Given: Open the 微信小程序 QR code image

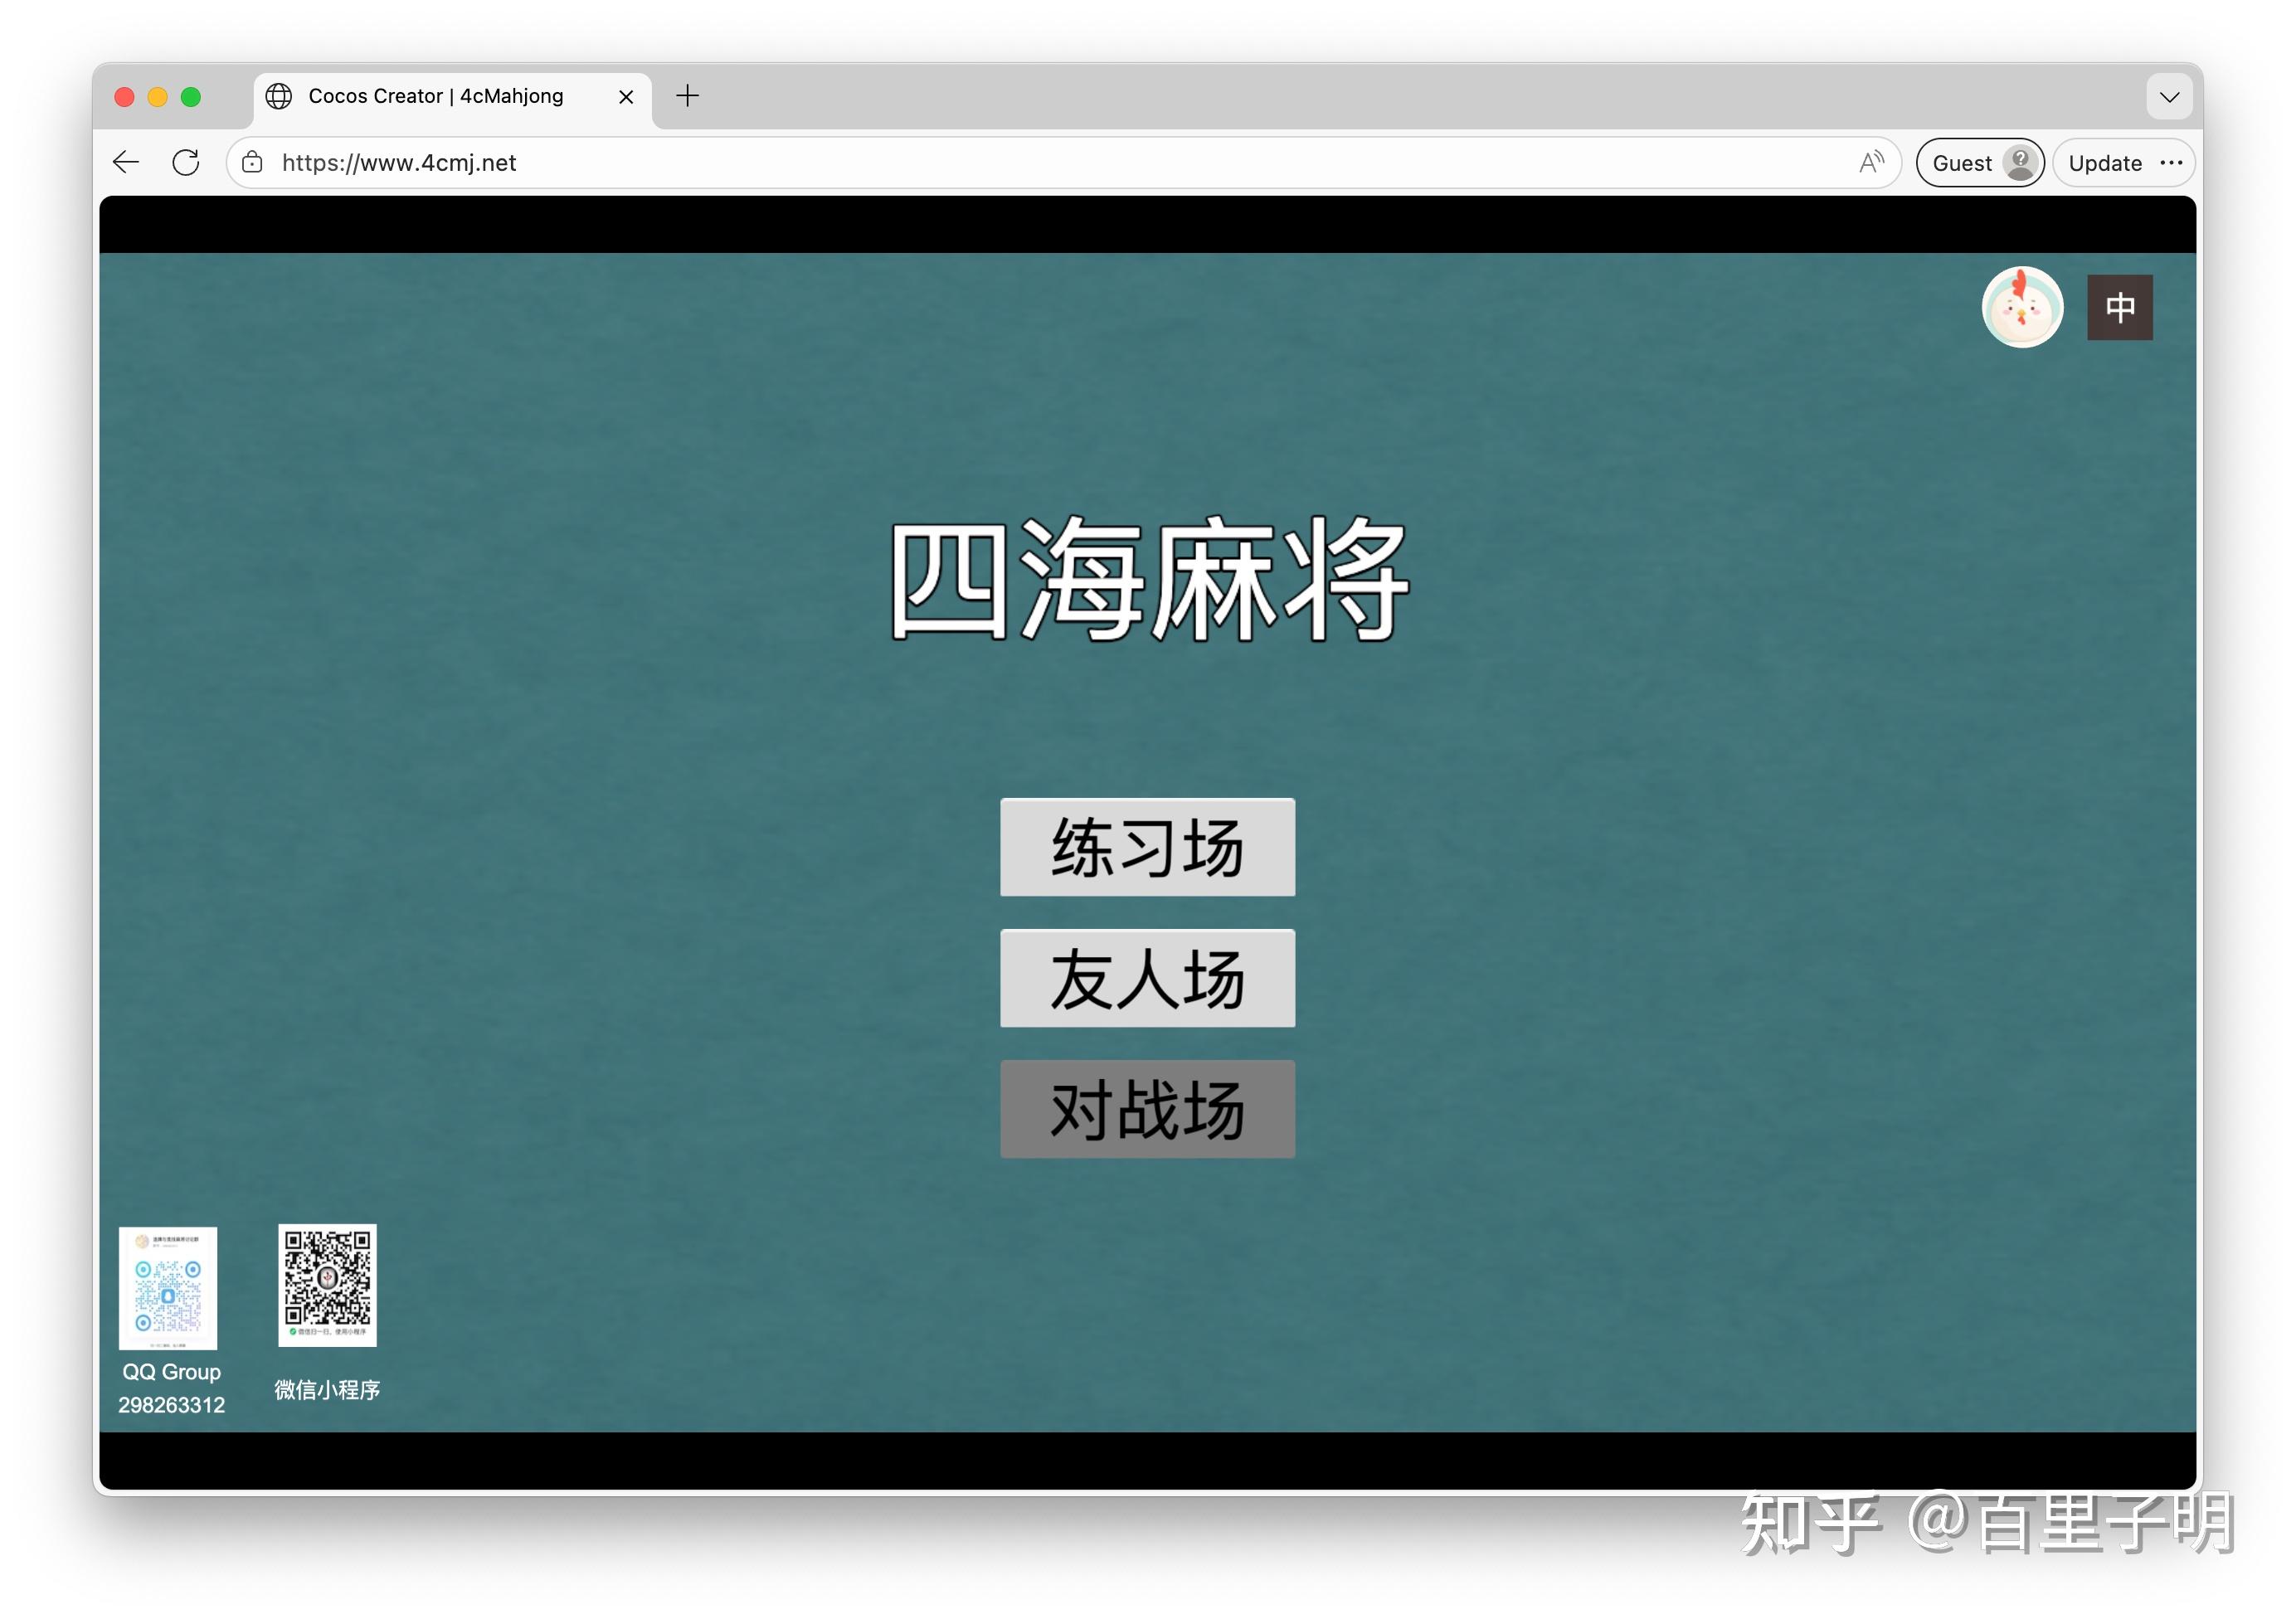Looking at the screenshot, I should click(x=327, y=1285).
